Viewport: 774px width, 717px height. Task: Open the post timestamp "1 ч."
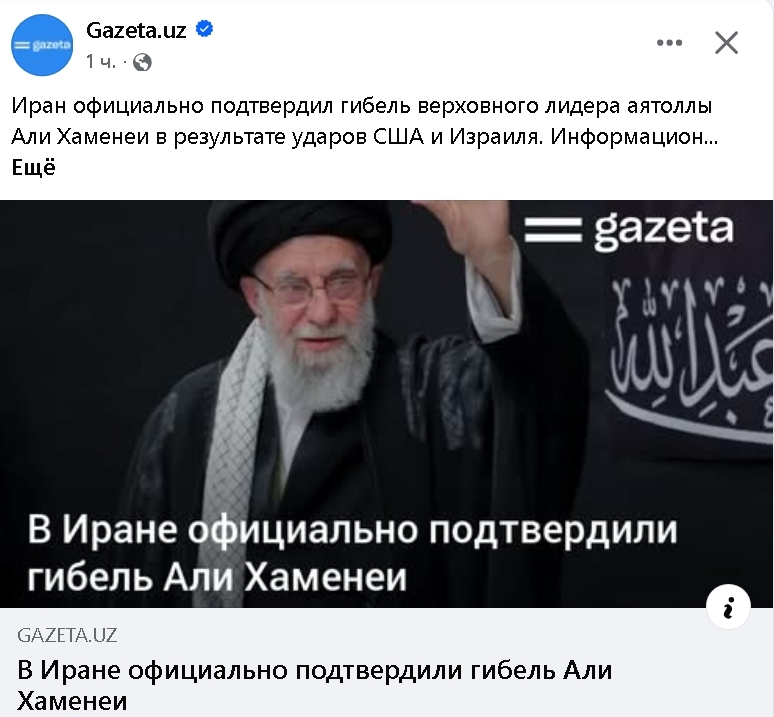[101, 62]
